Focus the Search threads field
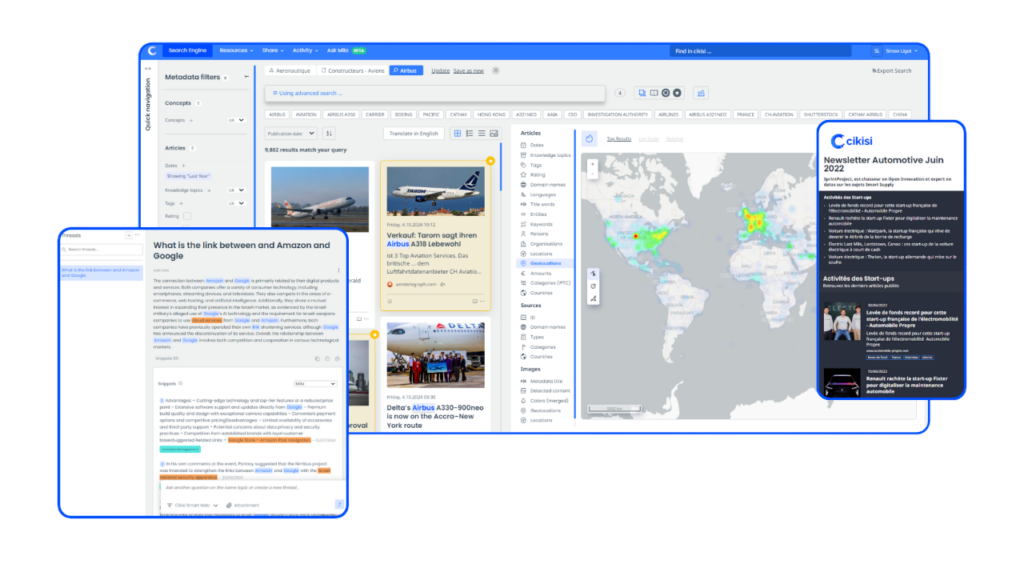 pos(101,249)
